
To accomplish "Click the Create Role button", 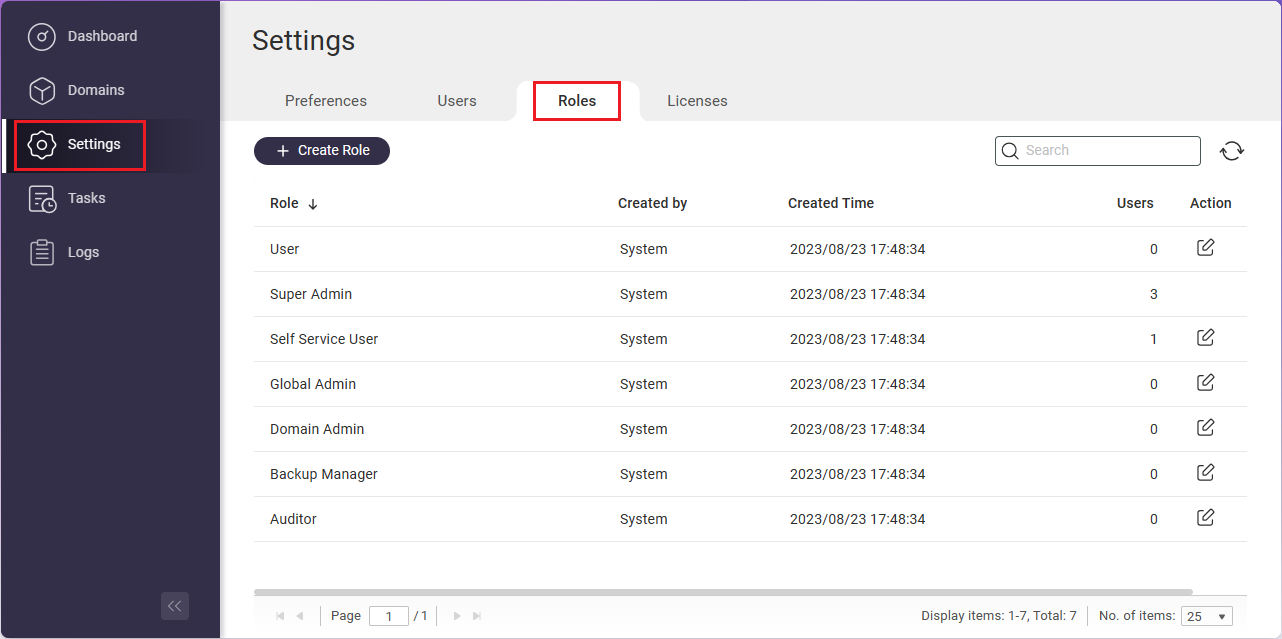I will (322, 151).
